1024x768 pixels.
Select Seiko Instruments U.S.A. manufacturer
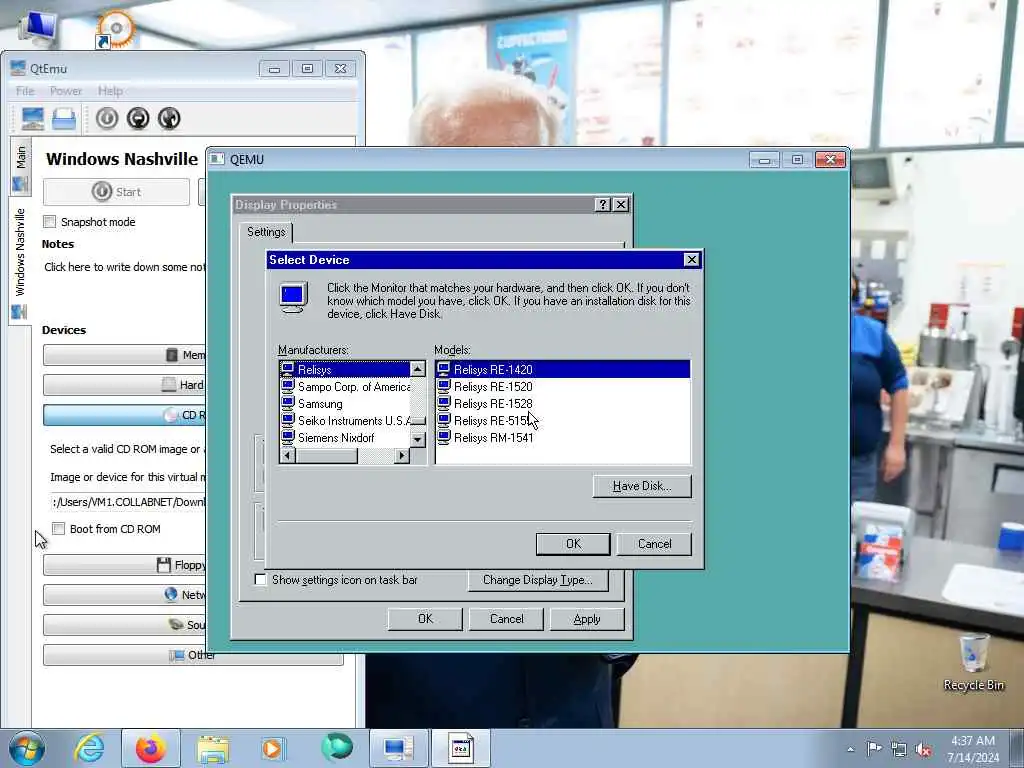(344, 421)
